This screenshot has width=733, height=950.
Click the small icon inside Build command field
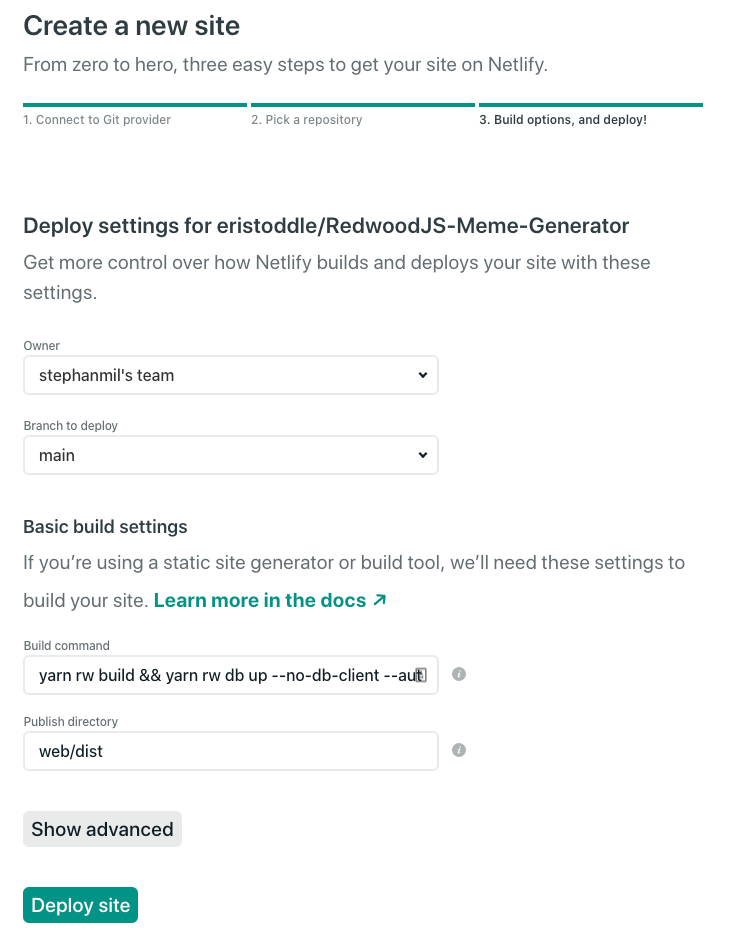coord(422,675)
